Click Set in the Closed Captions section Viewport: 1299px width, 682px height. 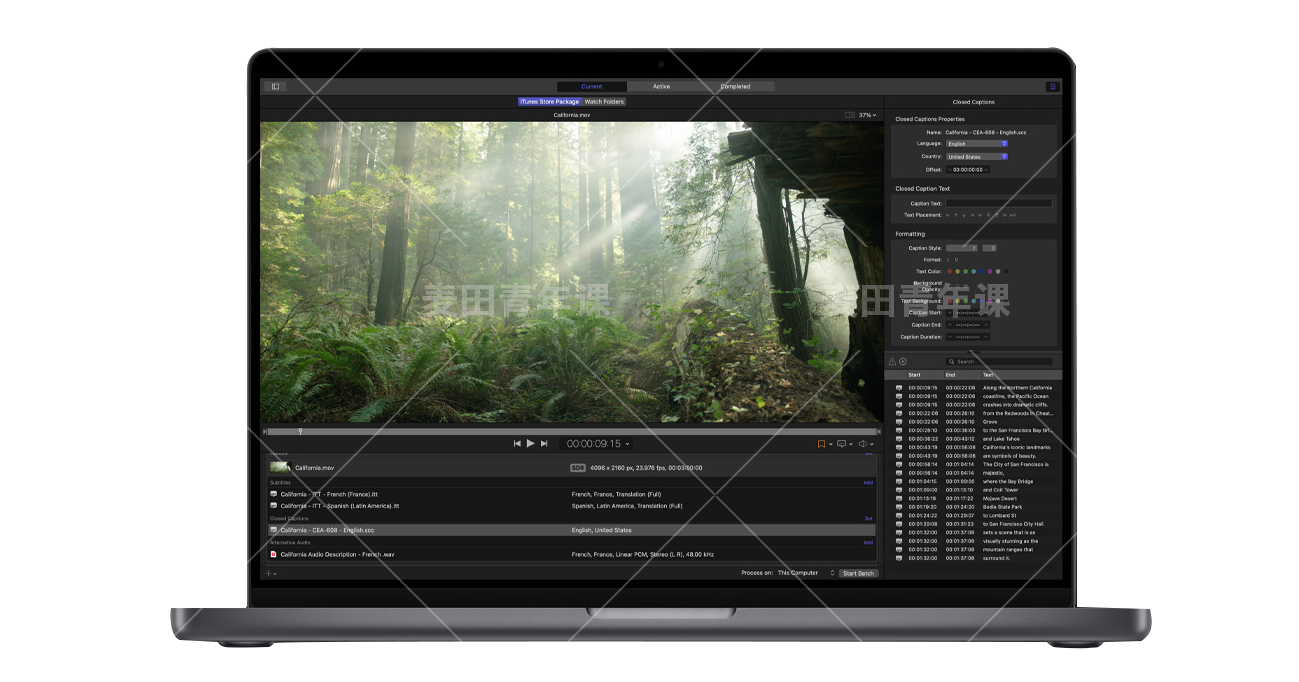pos(869,519)
